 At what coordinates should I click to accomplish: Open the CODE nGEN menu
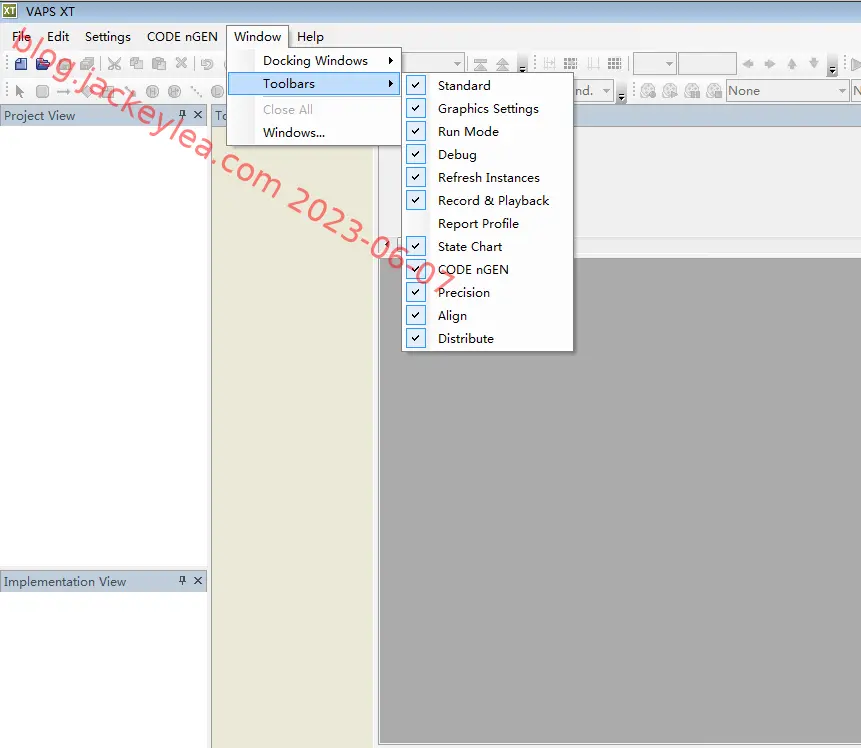click(182, 37)
